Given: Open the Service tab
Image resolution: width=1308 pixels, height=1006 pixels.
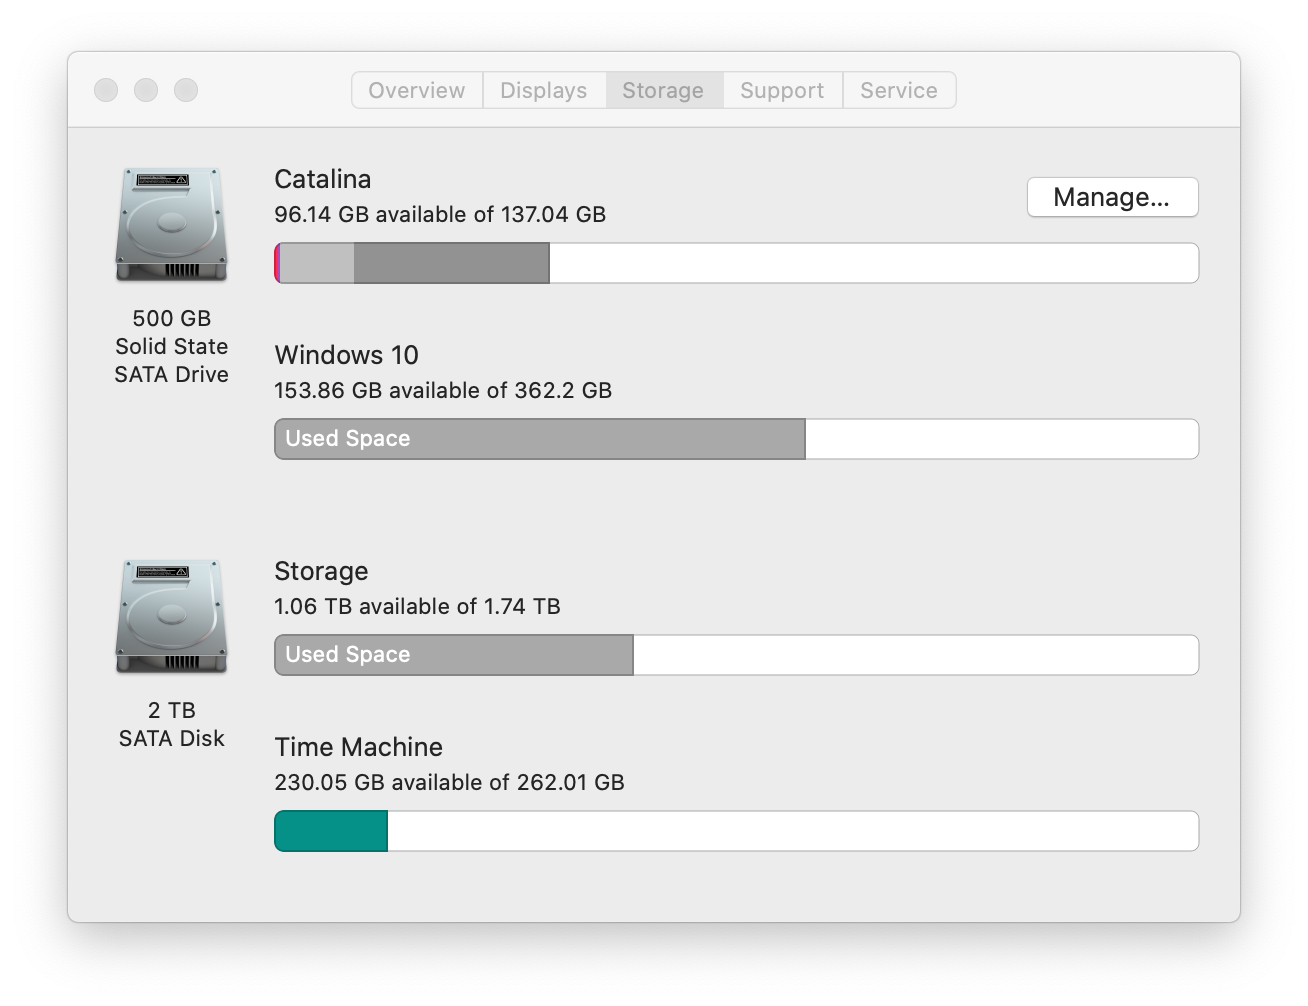Looking at the screenshot, I should tap(899, 90).
